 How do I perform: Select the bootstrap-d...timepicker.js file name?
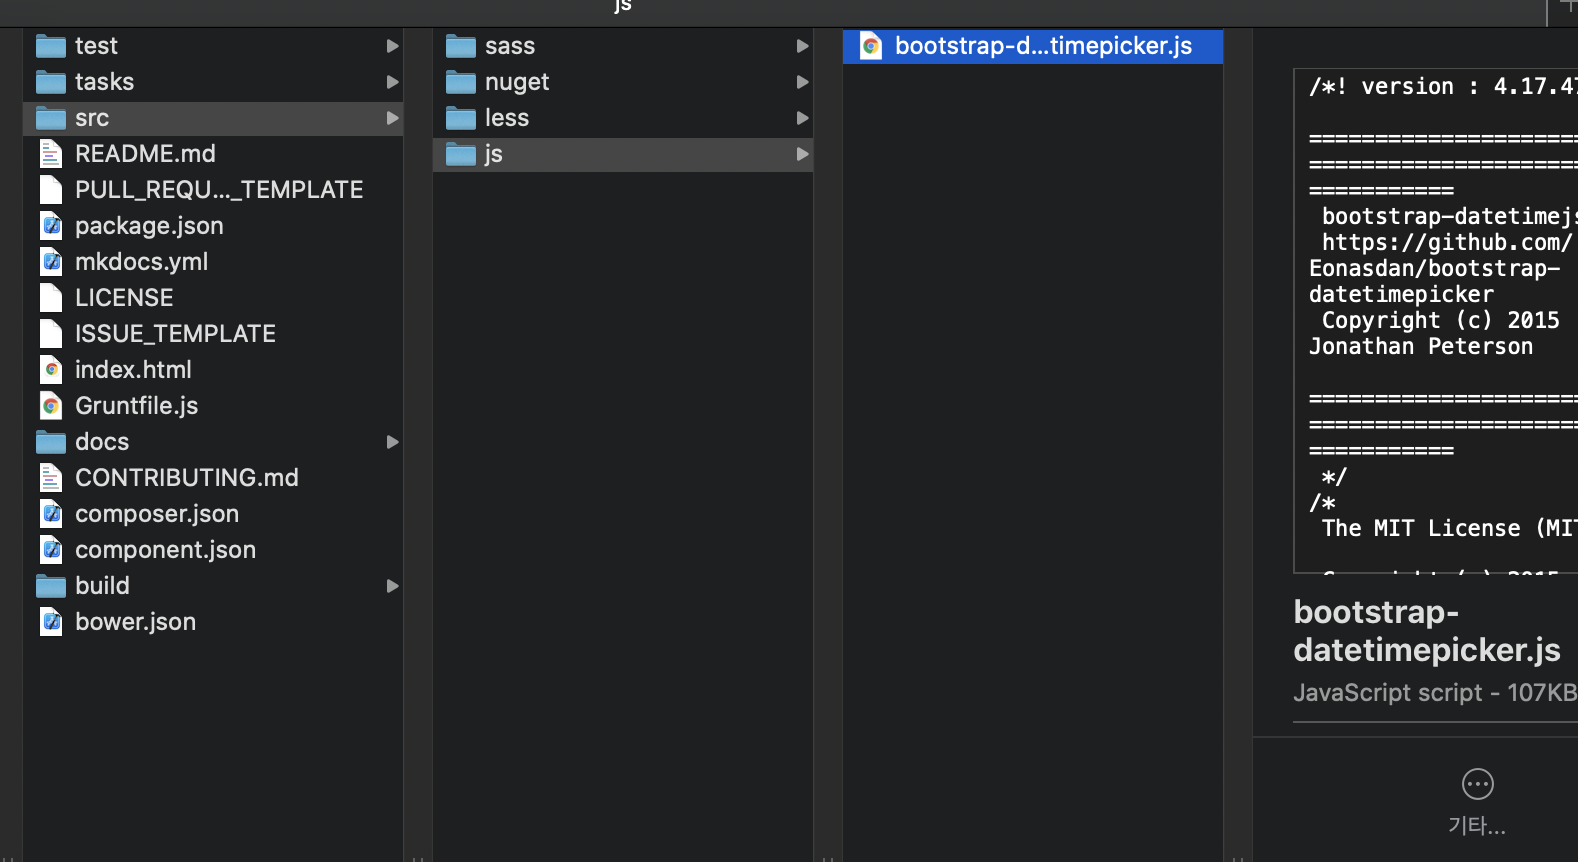1043,46
